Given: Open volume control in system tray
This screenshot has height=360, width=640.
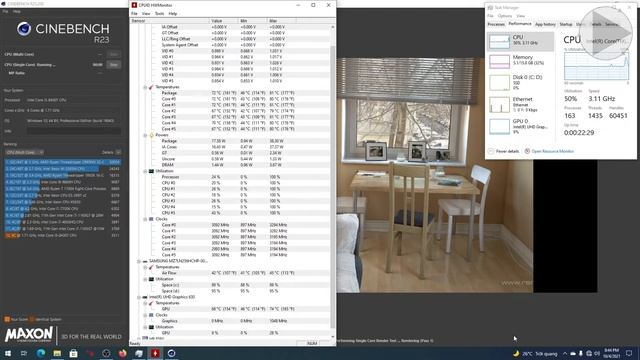Looking at the screenshot, I should (x=597, y=353).
